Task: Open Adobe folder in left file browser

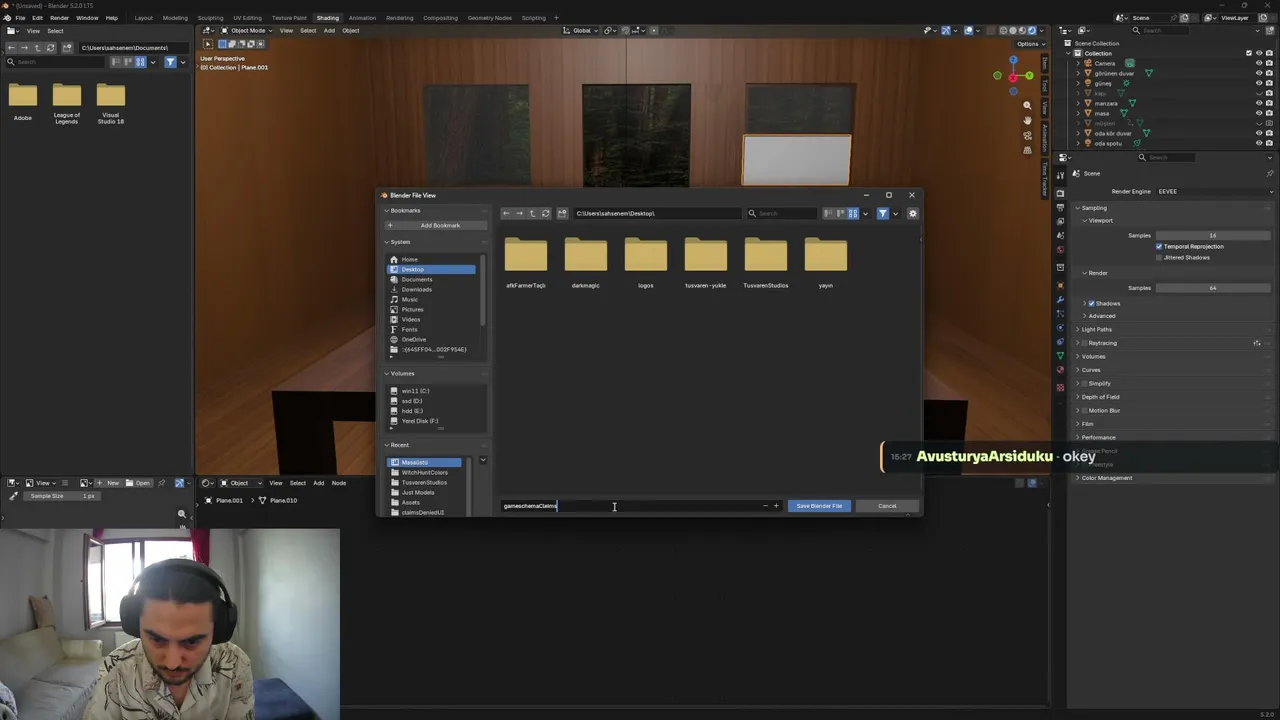Action: tap(23, 101)
